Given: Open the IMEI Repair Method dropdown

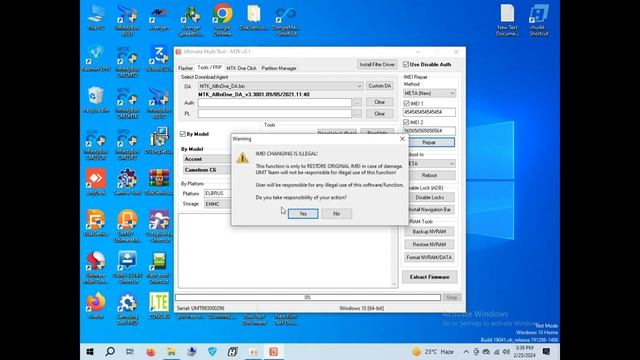Looking at the screenshot, I should click(429, 93).
